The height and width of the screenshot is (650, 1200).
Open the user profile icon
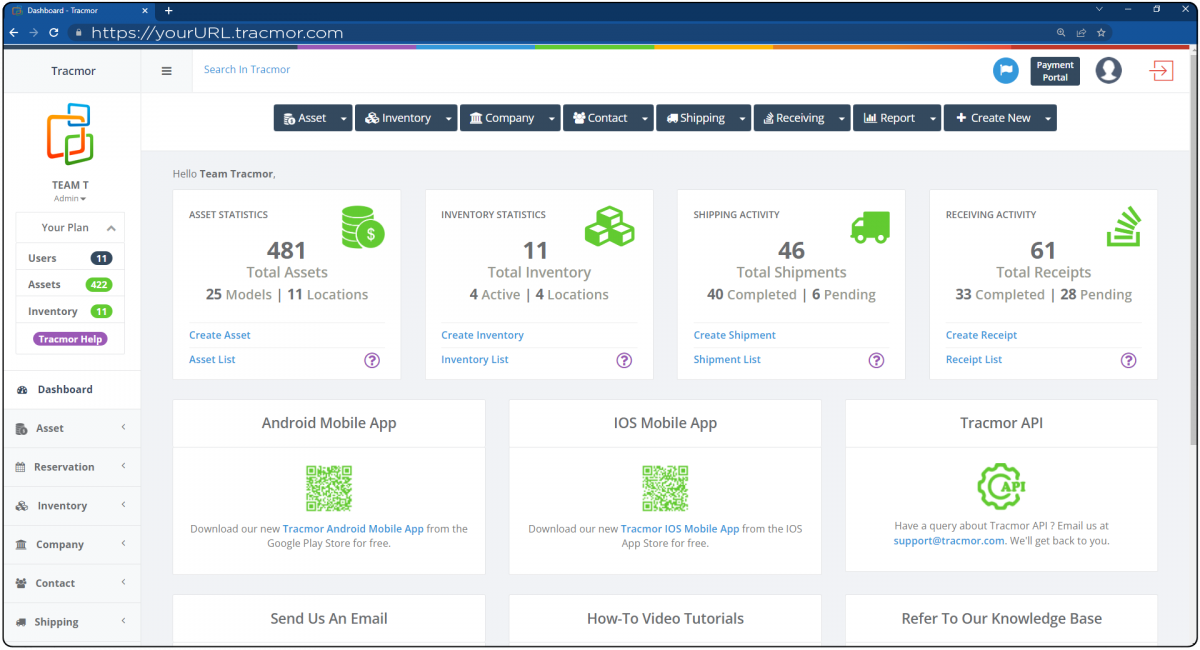coord(1108,70)
